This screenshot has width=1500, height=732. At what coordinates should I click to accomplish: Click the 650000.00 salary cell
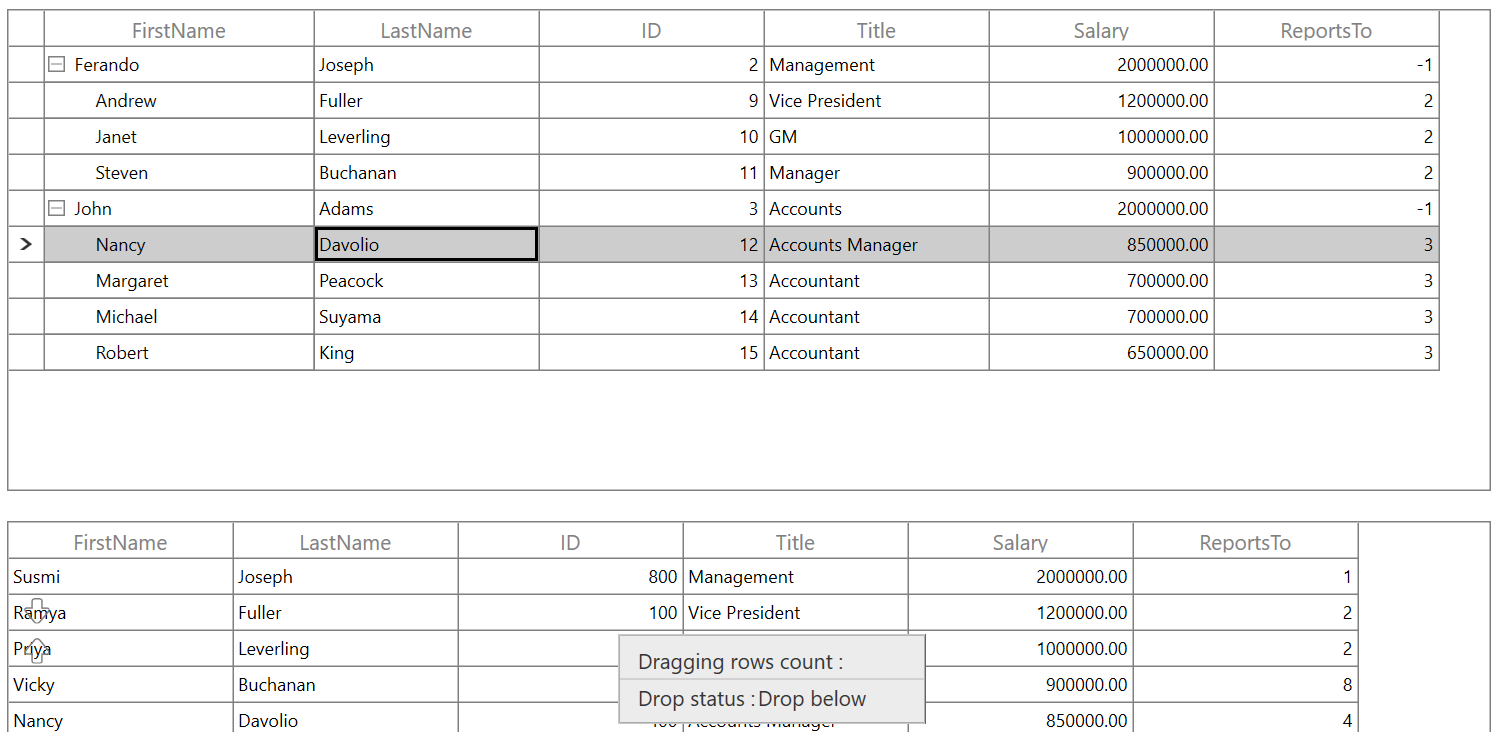tap(1102, 353)
